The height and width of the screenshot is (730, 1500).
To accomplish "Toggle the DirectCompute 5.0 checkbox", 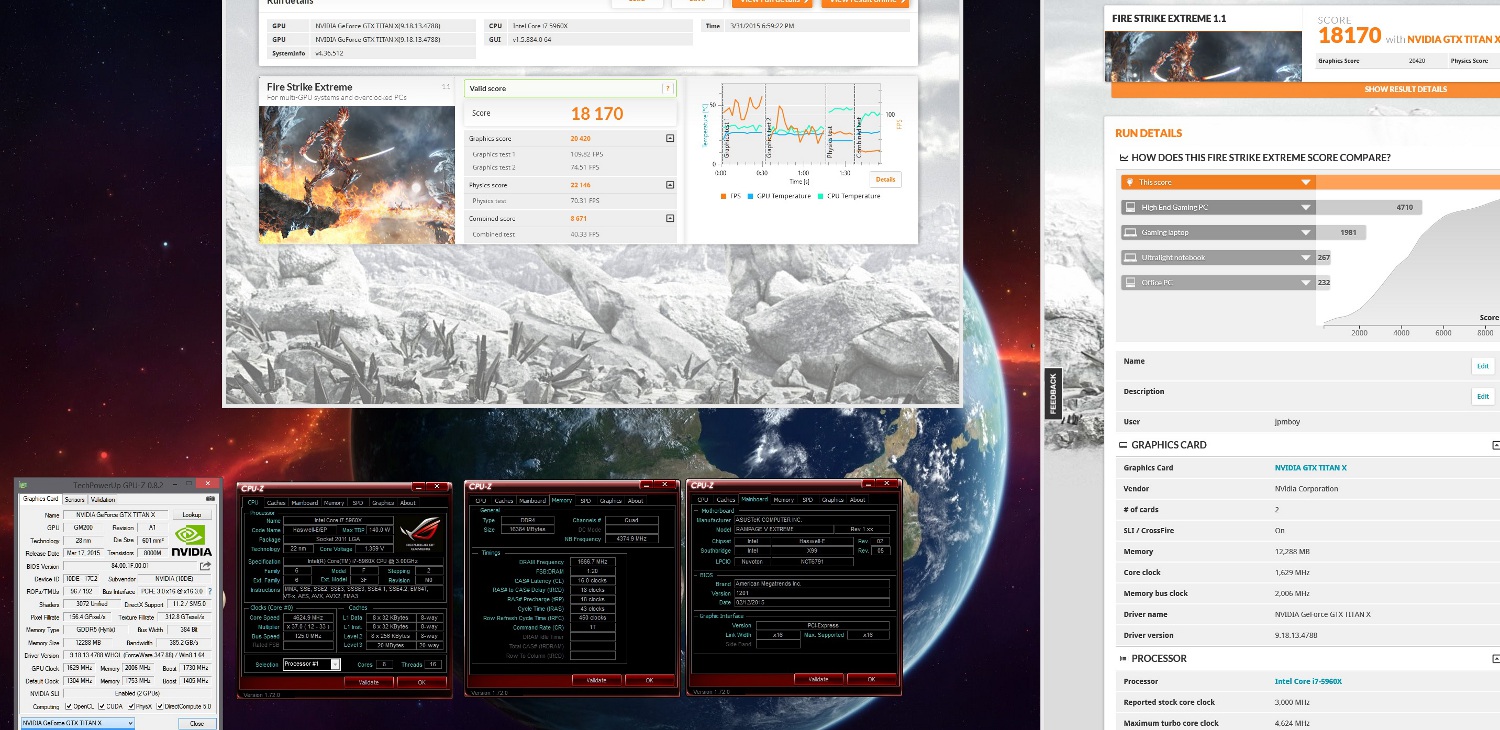I will (x=160, y=706).
